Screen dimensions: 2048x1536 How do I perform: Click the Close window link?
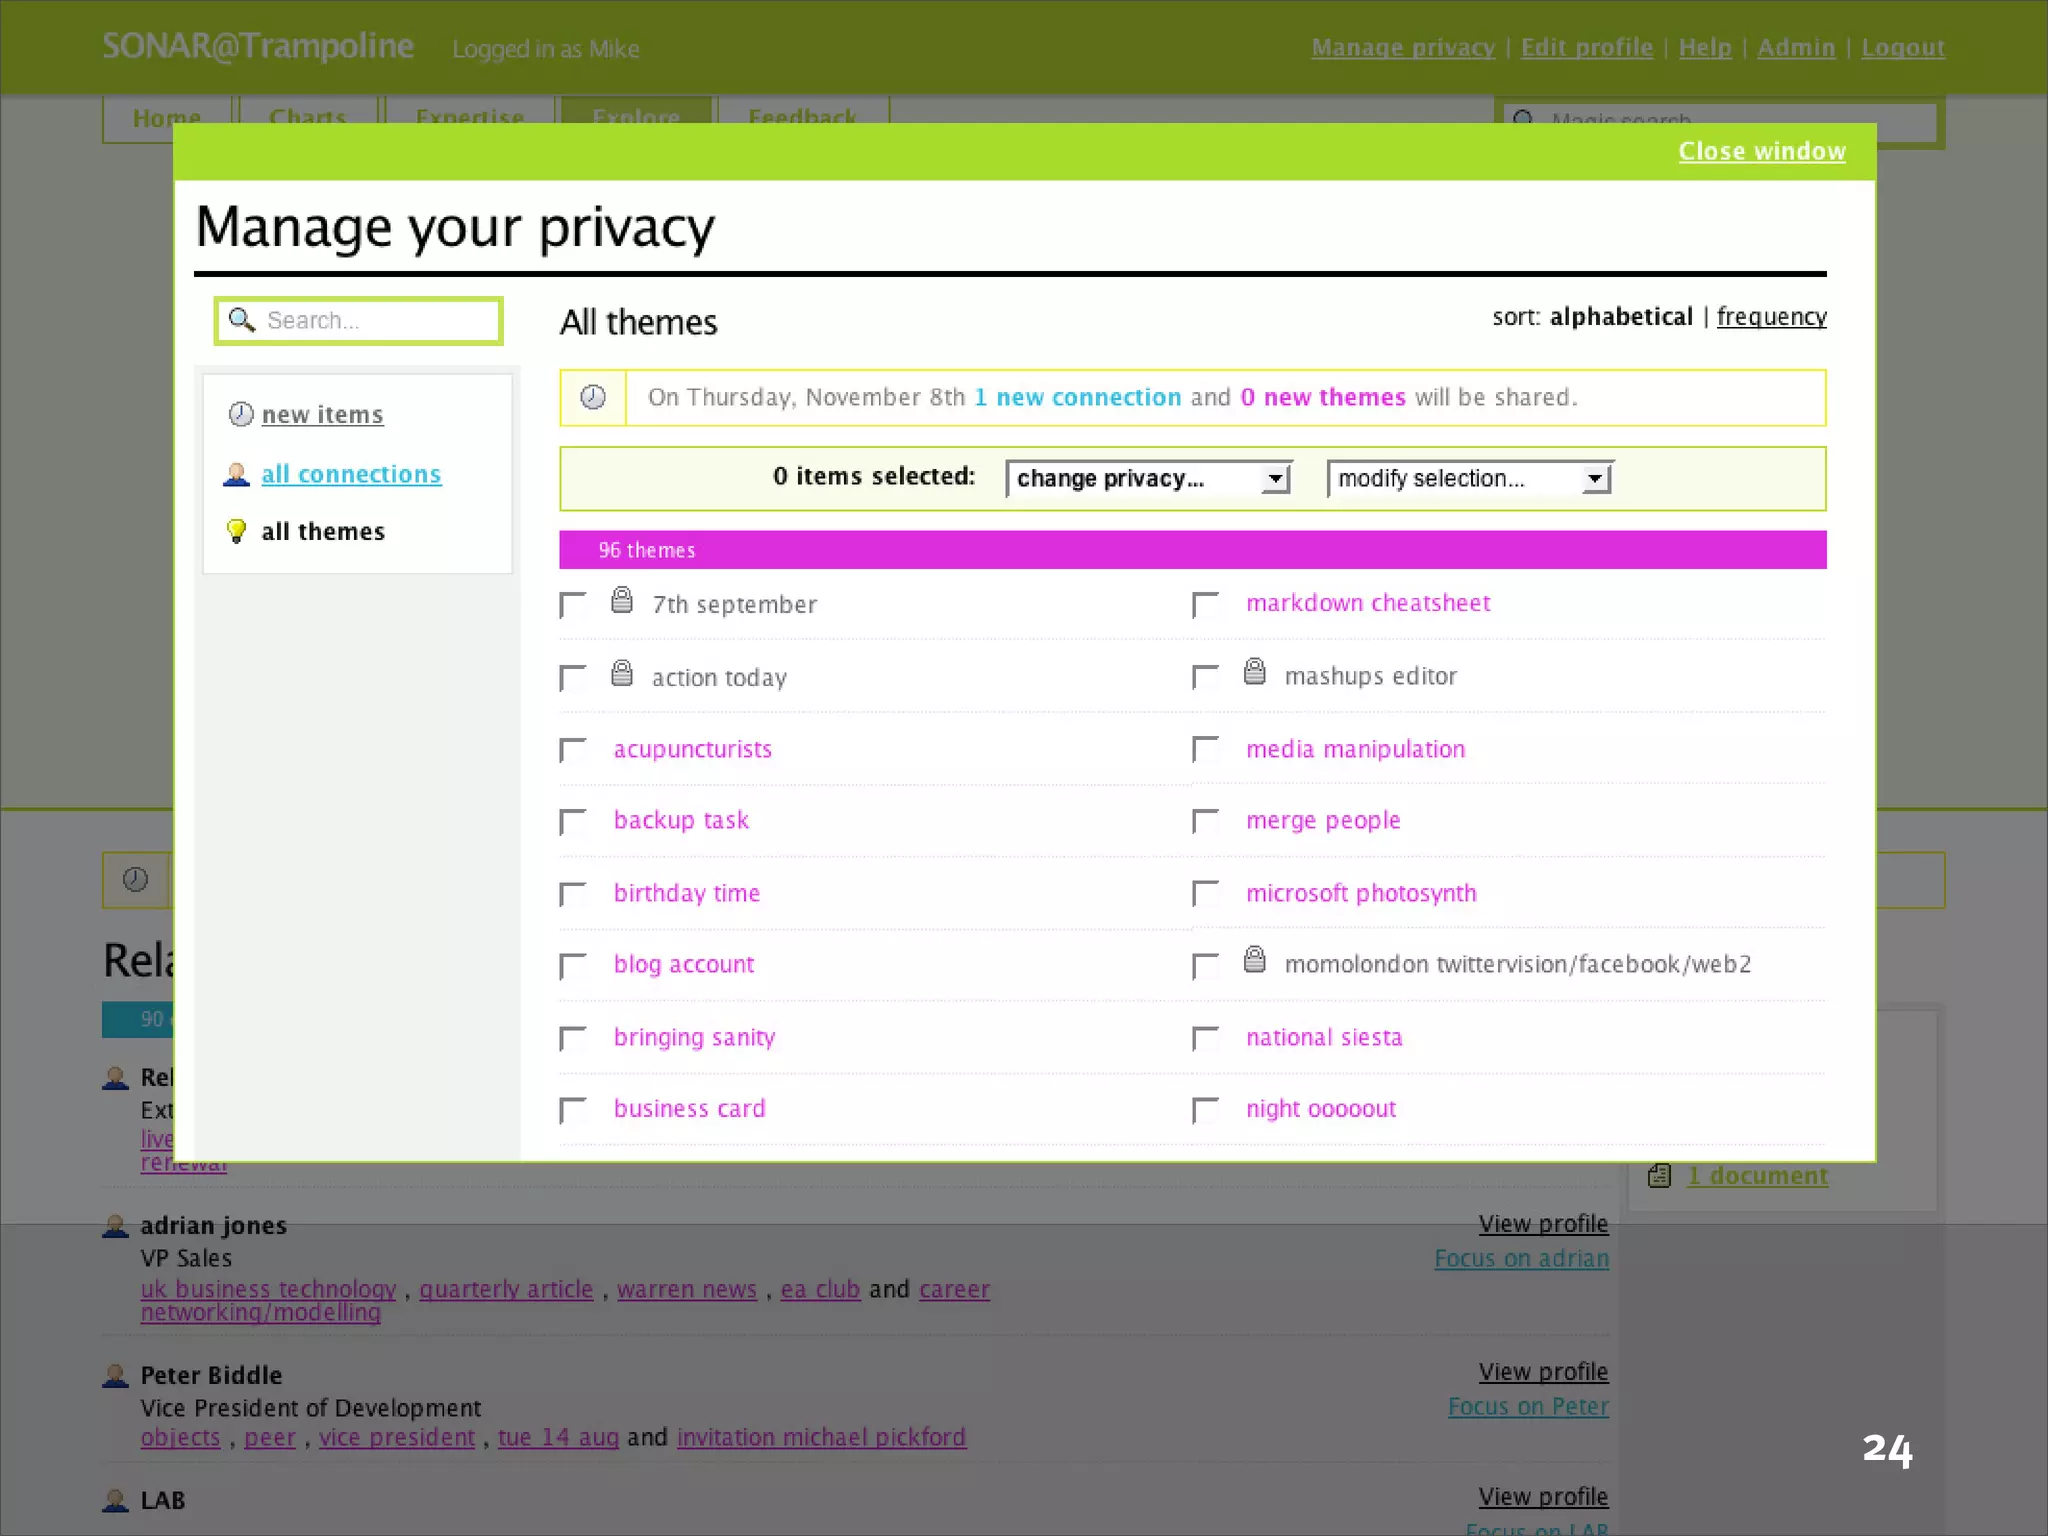point(1761,151)
